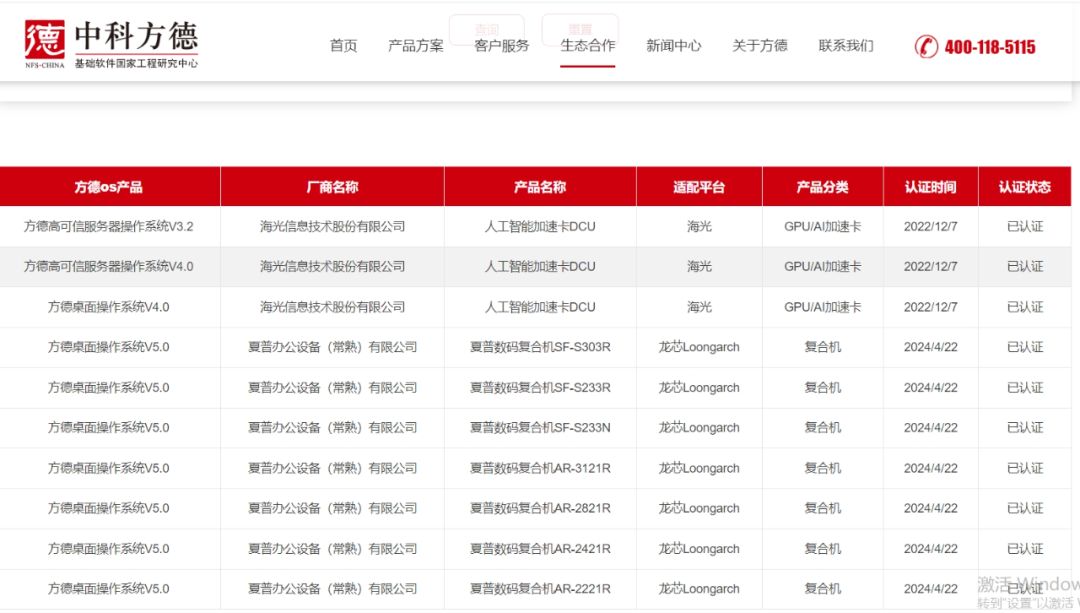This screenshot has width=1080, height=613.
Task: Click the 适配平台 column header
Action: [x=699, y=187]
